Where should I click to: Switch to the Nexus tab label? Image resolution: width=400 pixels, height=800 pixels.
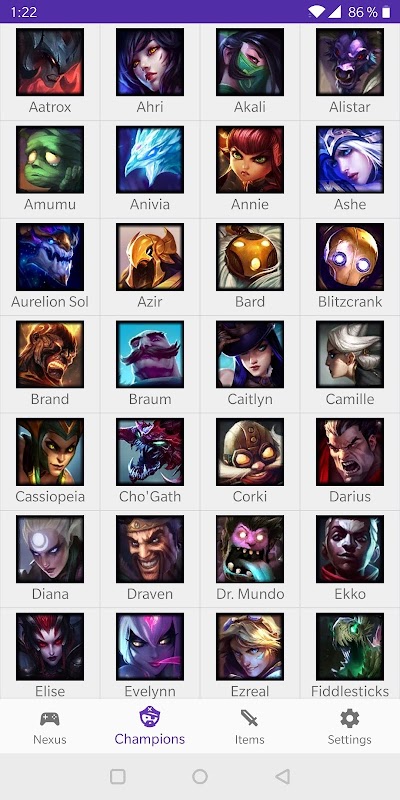(49, 739)
